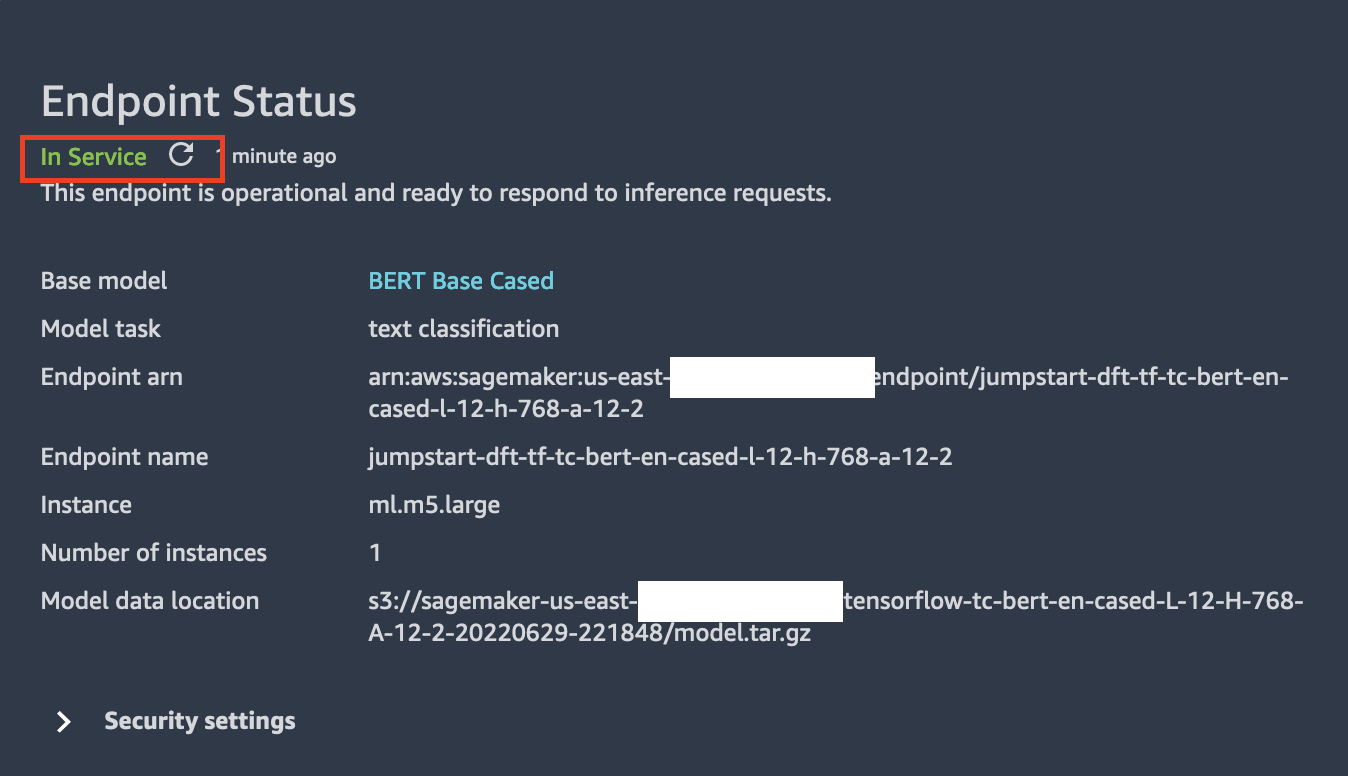Screen dimensions: 1348x776
Task: Click the ml.m5.large instance value
Action: (x=434, y=505)
